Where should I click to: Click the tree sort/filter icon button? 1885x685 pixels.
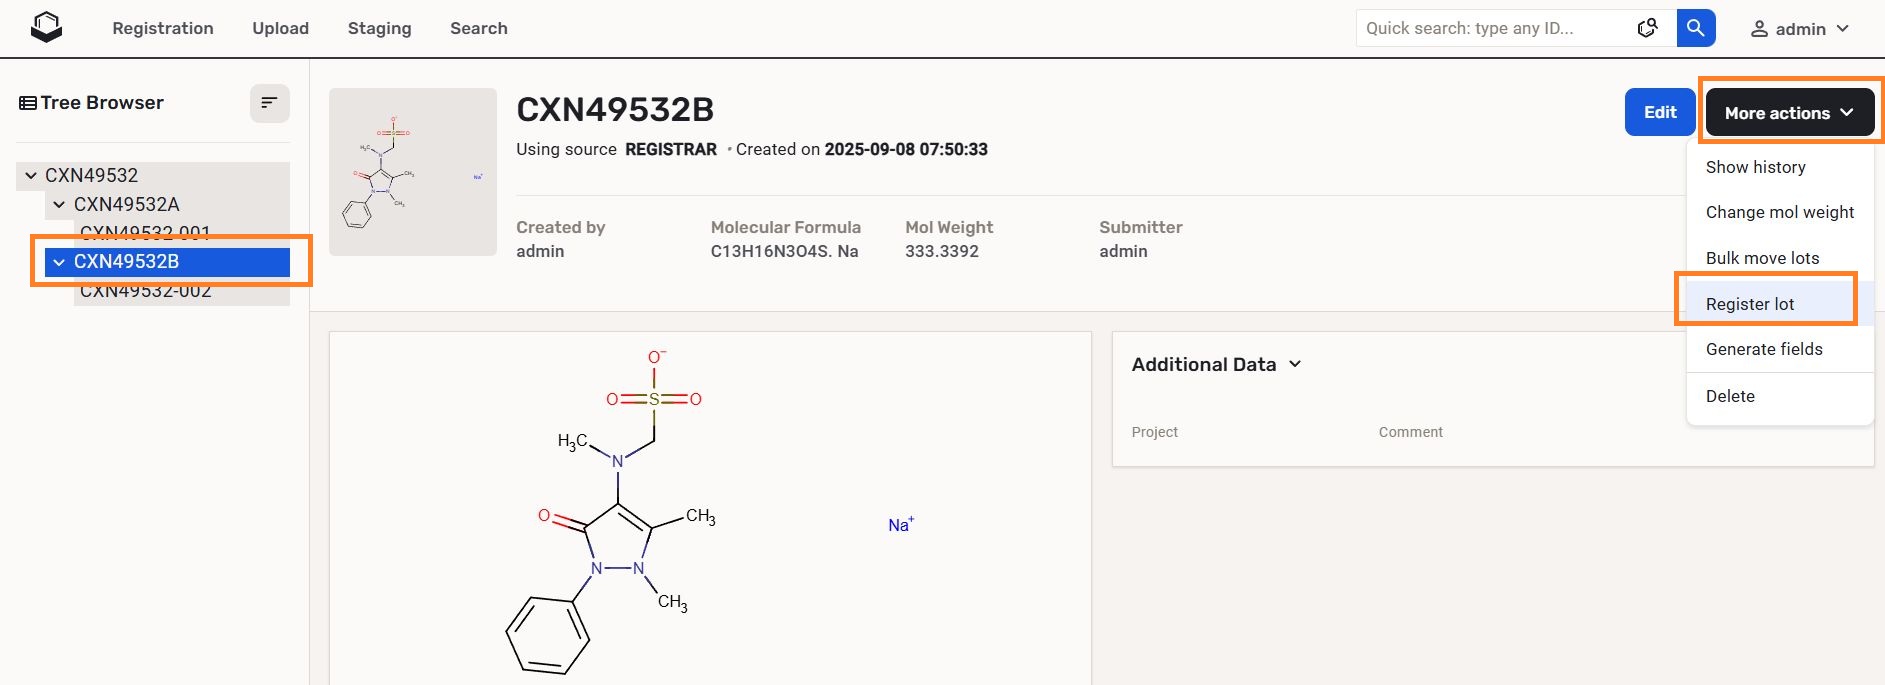[269, 103]
